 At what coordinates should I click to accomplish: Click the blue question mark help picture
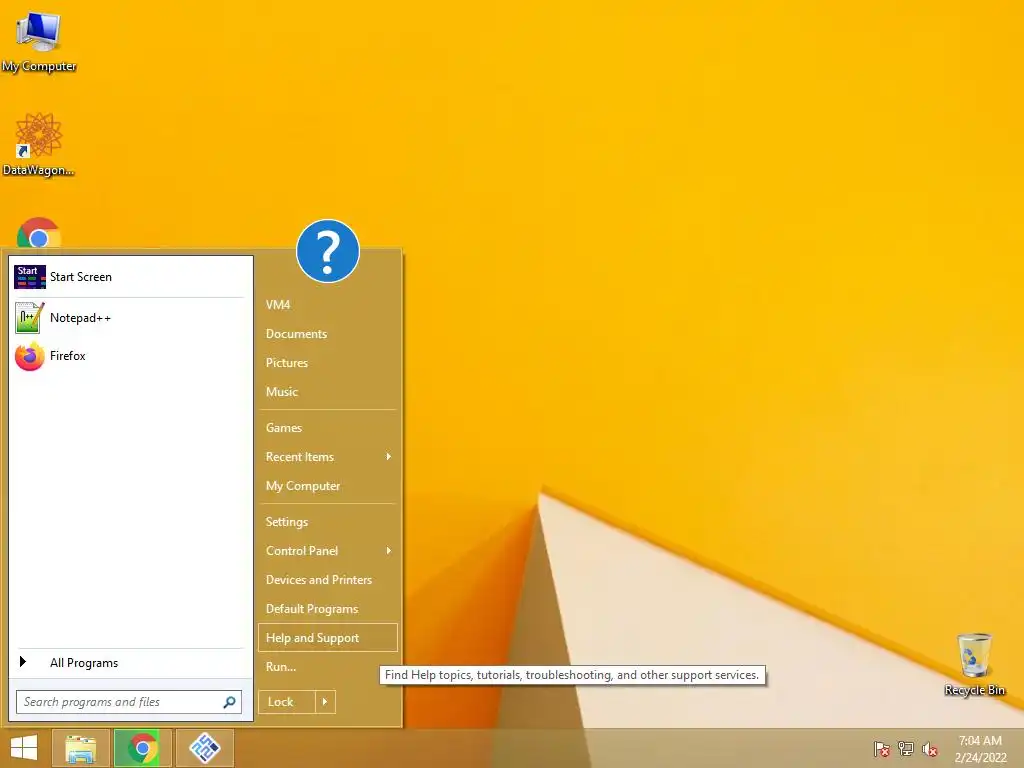tap(328, 251)
